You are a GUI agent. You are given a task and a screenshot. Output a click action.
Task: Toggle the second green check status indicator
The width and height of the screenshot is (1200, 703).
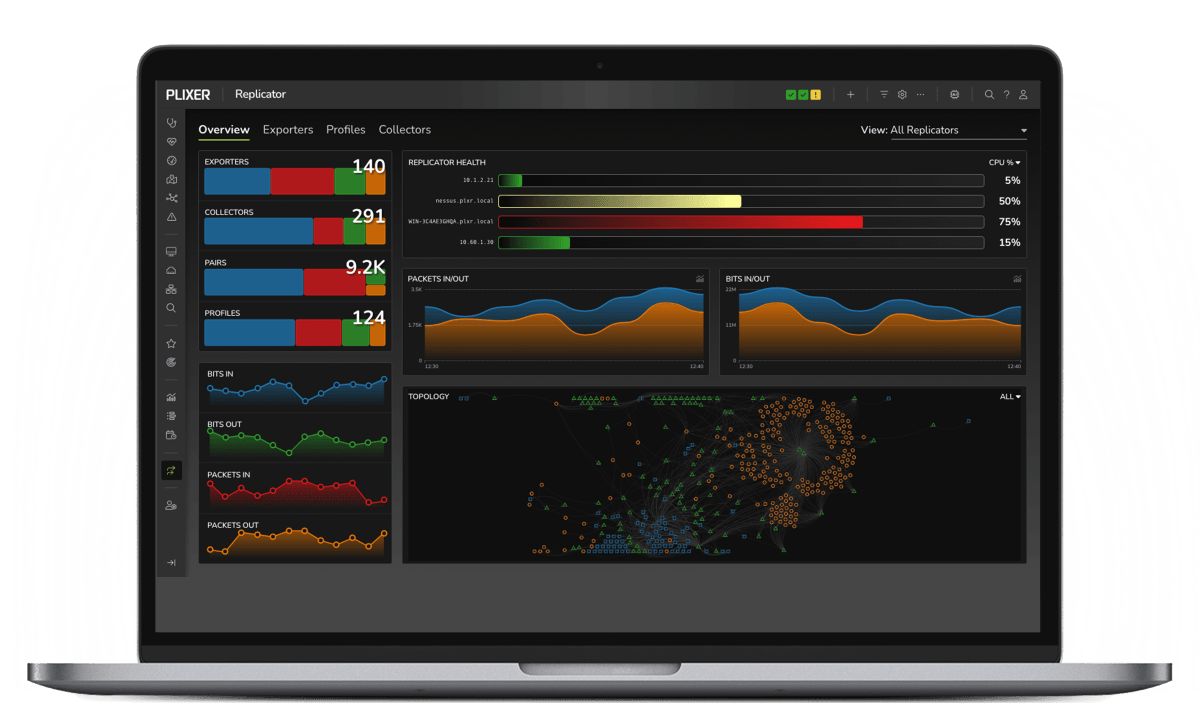(x=803, y=94)
